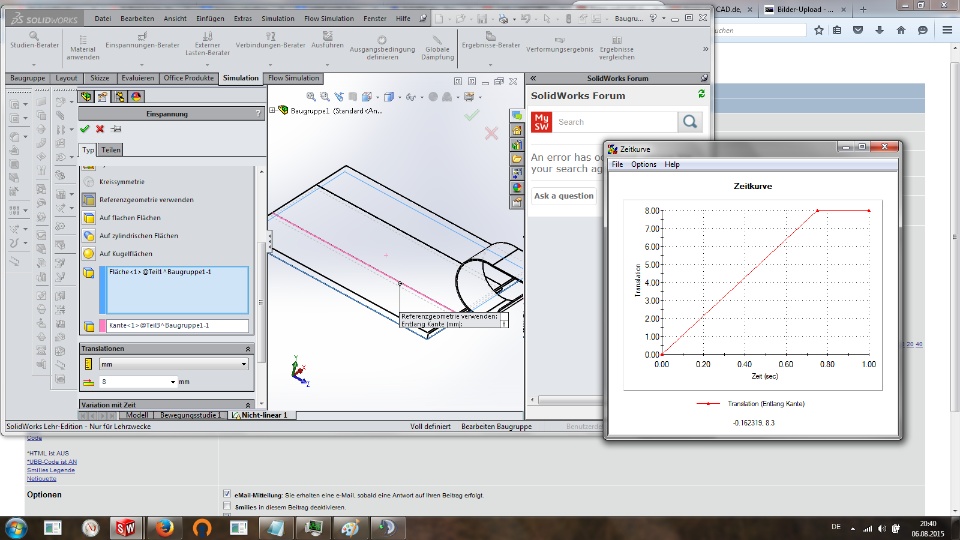Click Ask a question button
The image size is (960, 540).
click(563, 196)
